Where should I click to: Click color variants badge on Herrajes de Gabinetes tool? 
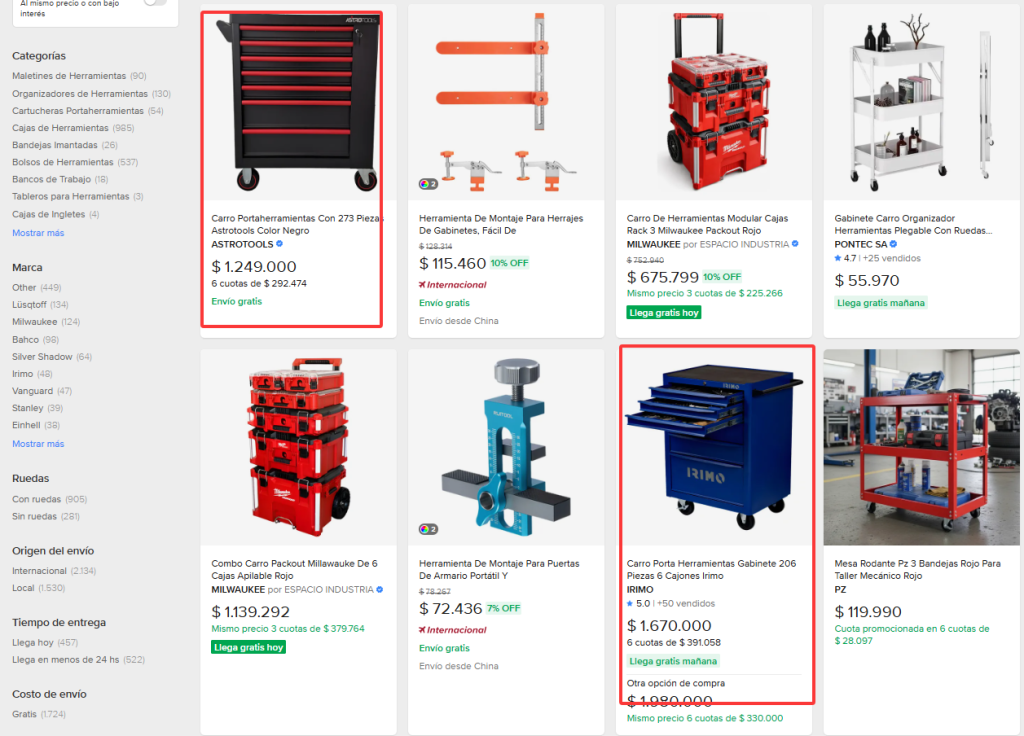[428, 184]
